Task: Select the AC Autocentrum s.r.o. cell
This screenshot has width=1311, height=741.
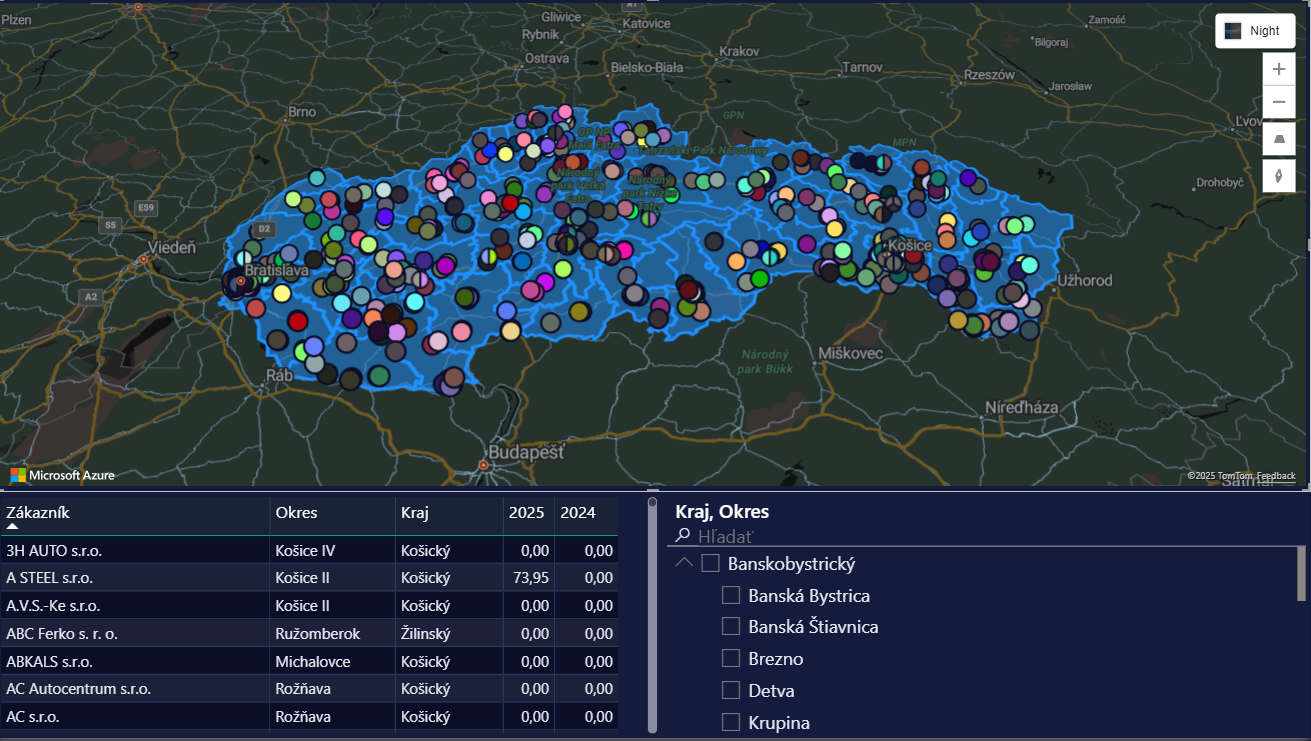Action: coord(134,689)
